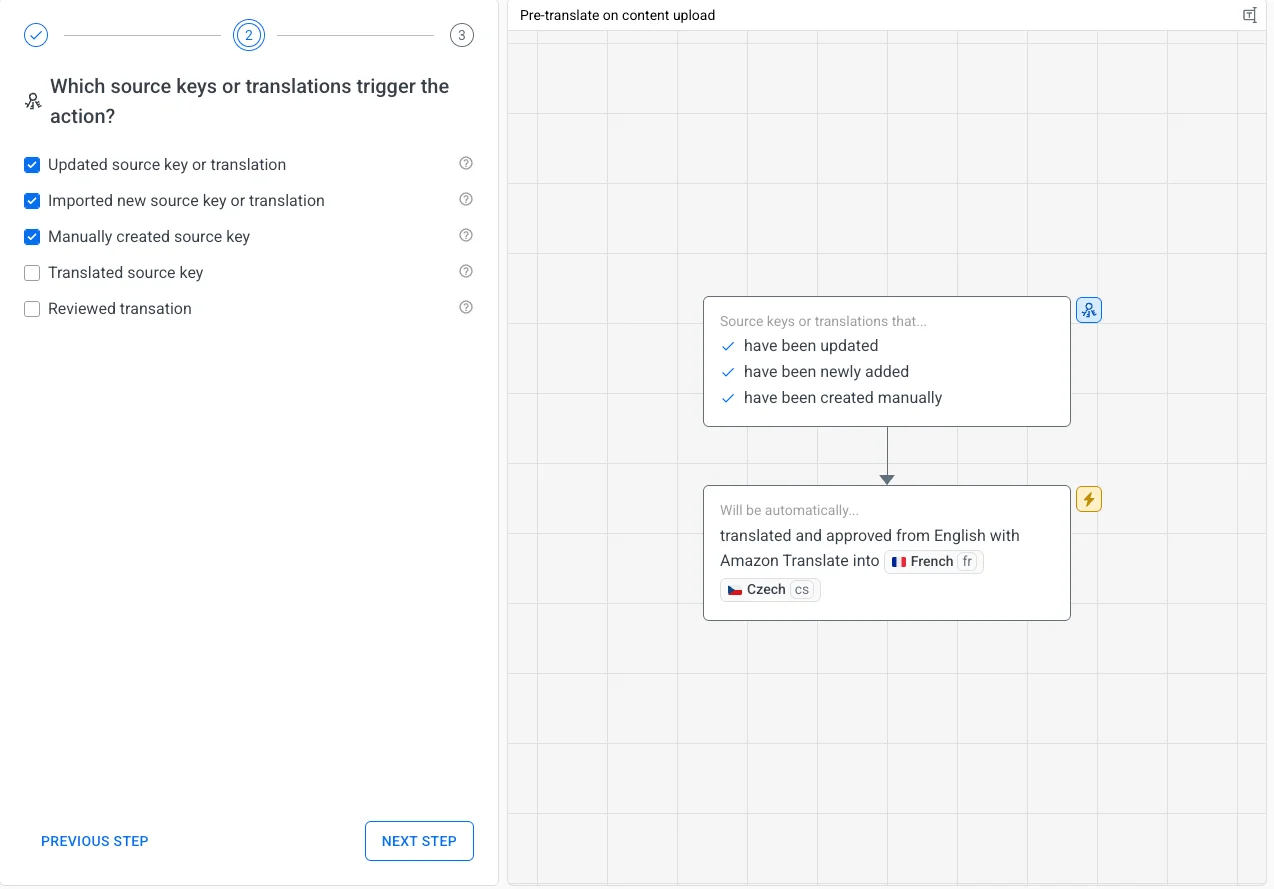Select the source keys trigger node card
The height and width of the screenshot is (889, 1274).
click(x=886, y=361)
